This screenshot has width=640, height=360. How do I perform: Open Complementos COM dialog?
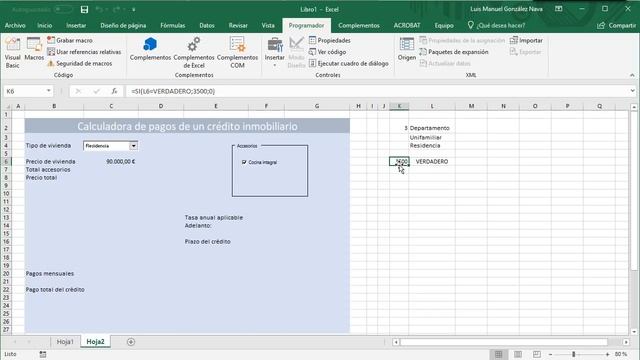tap(237, 53)
